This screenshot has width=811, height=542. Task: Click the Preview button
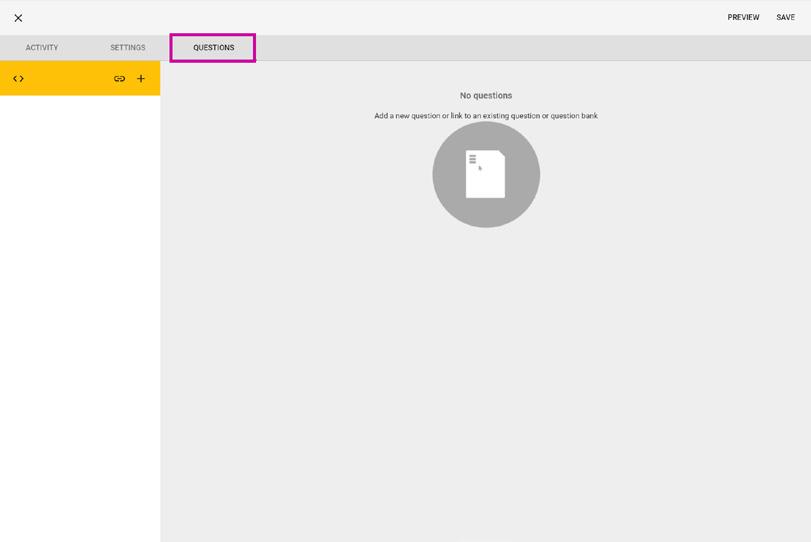tap(743, 18)
